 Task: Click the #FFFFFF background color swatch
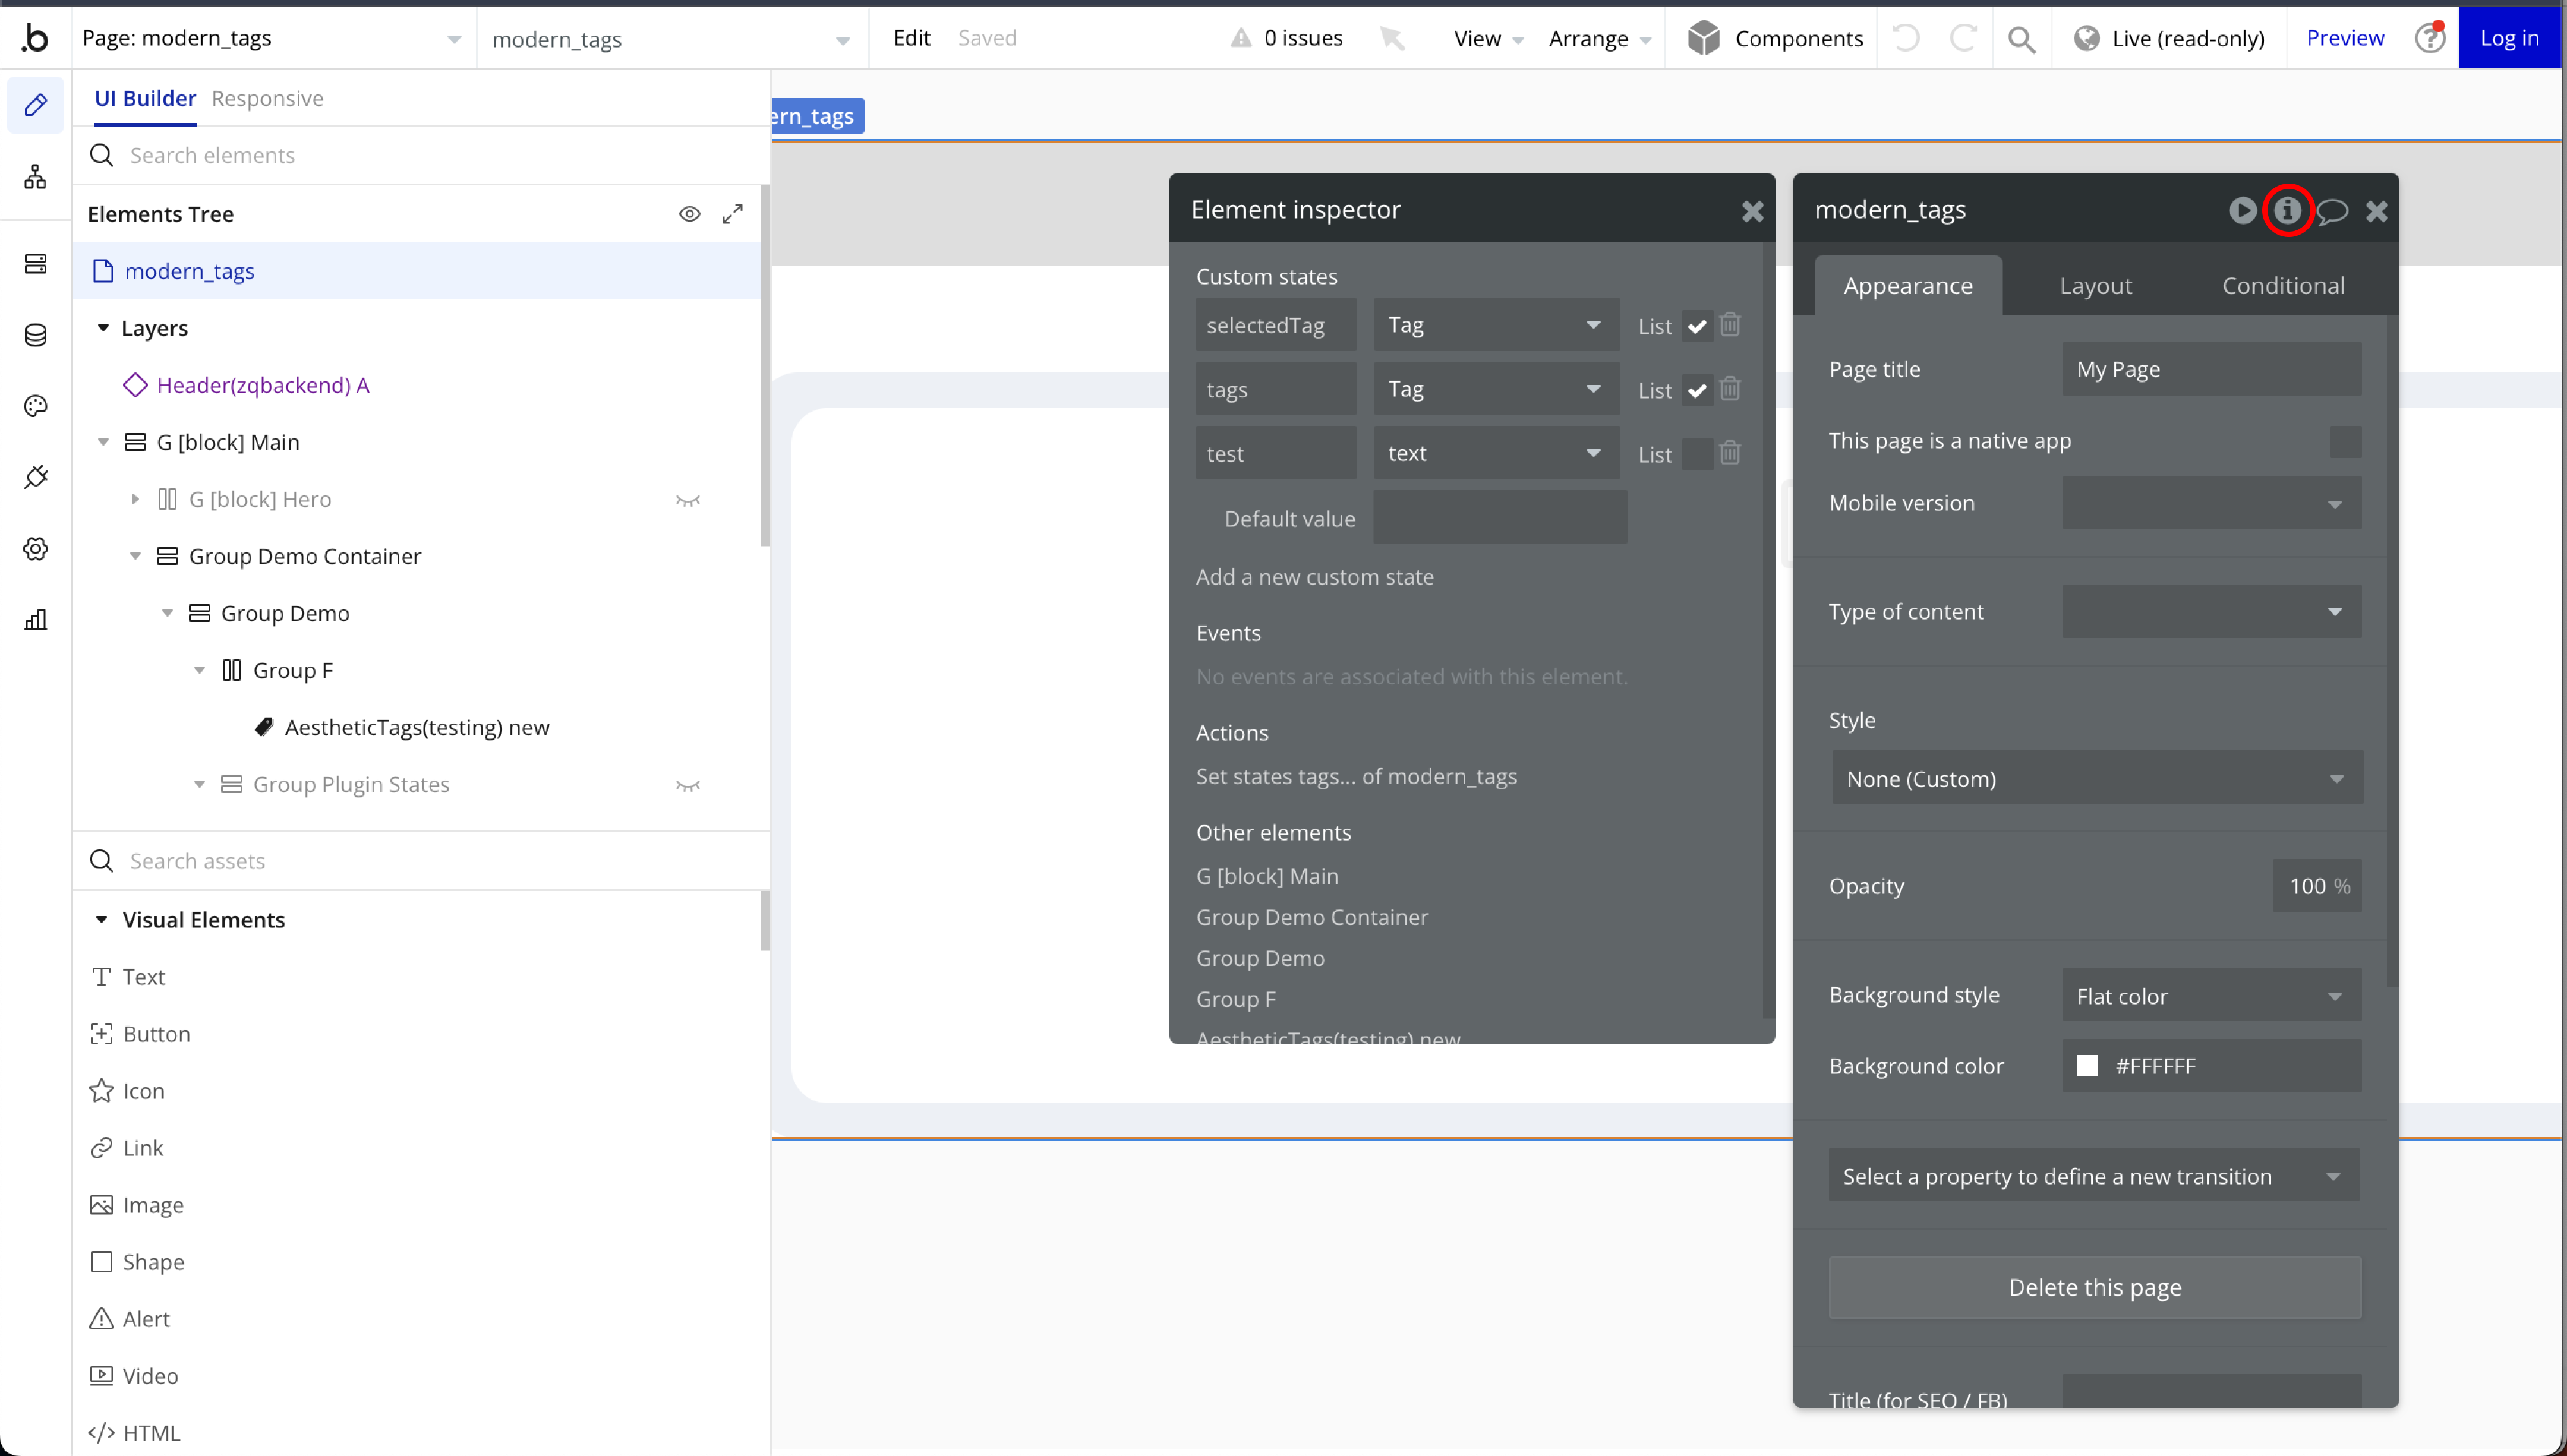pos(2087,1066)
